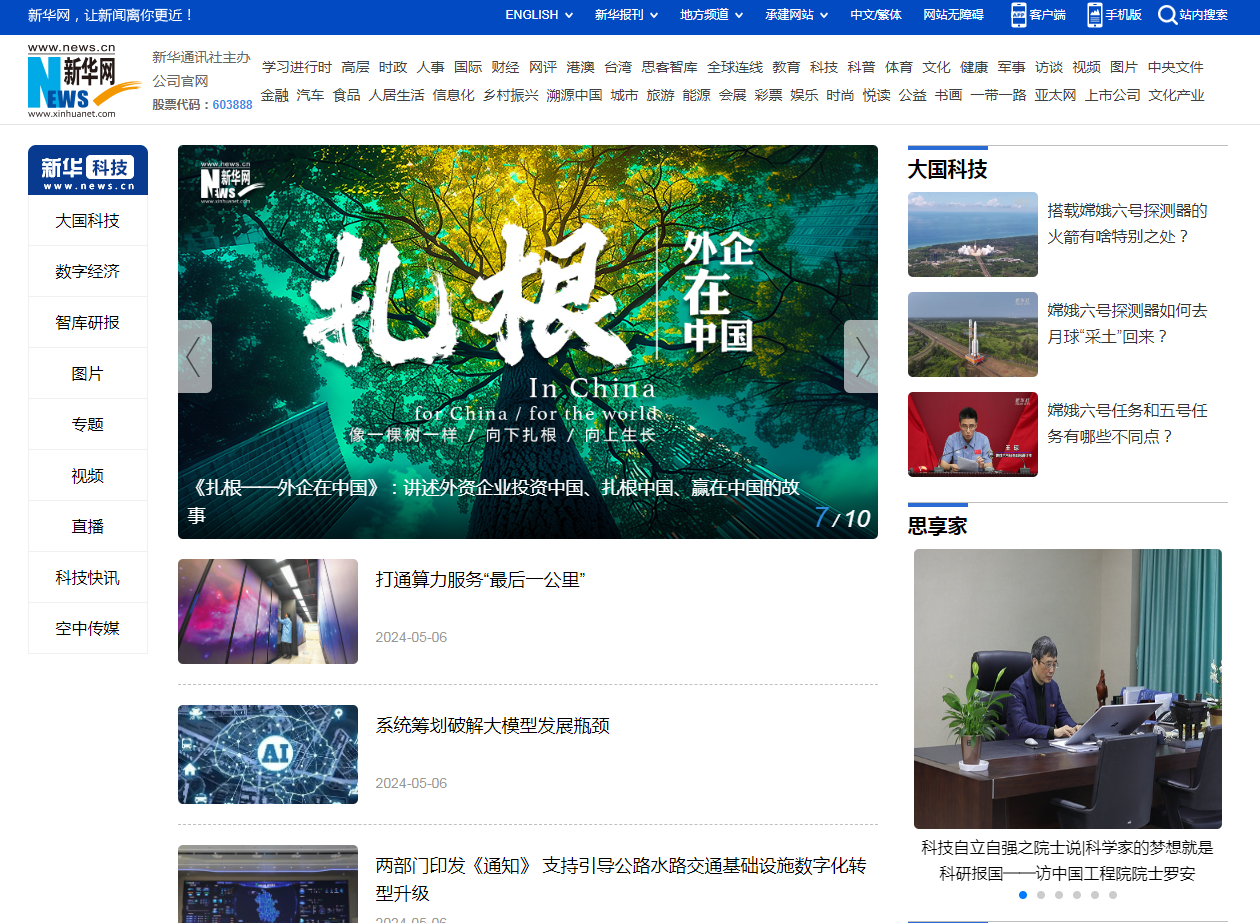Viewport: 1260px width, 923px height.
Task: Expand the 承建网站 dropdown
Action: click(x=797, y=15)
